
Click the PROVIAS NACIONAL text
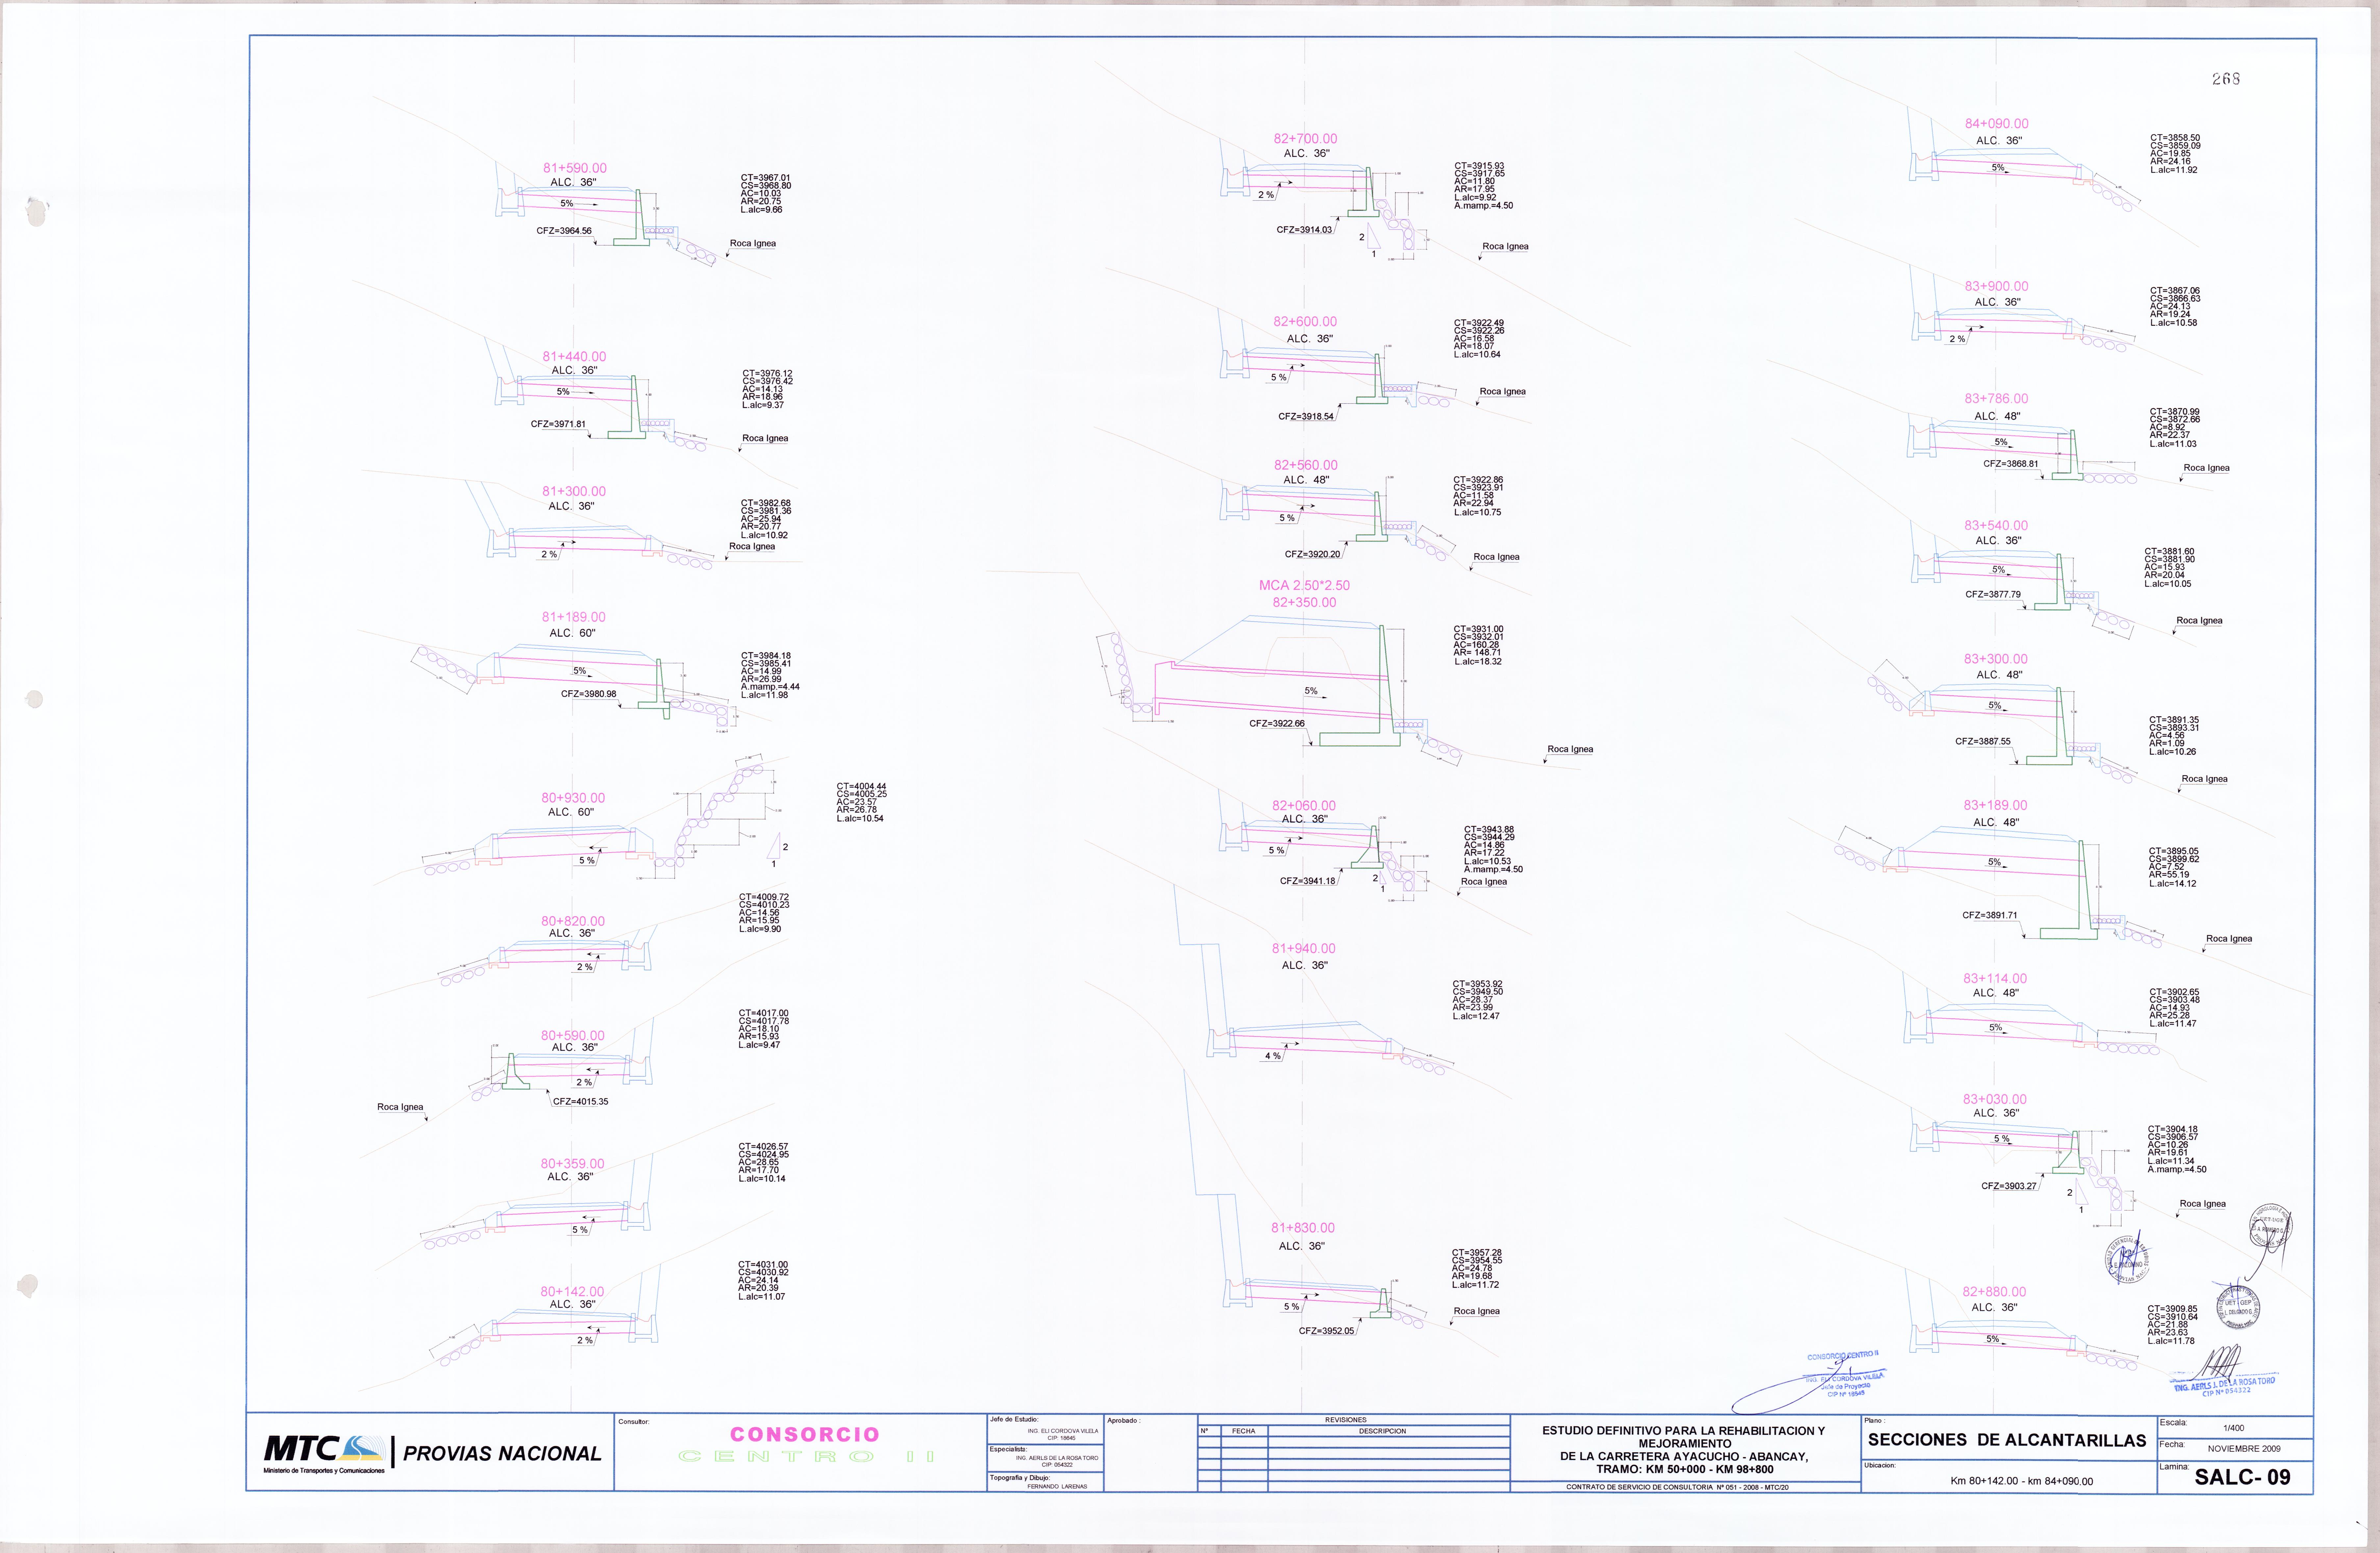tap(502, 1454)
